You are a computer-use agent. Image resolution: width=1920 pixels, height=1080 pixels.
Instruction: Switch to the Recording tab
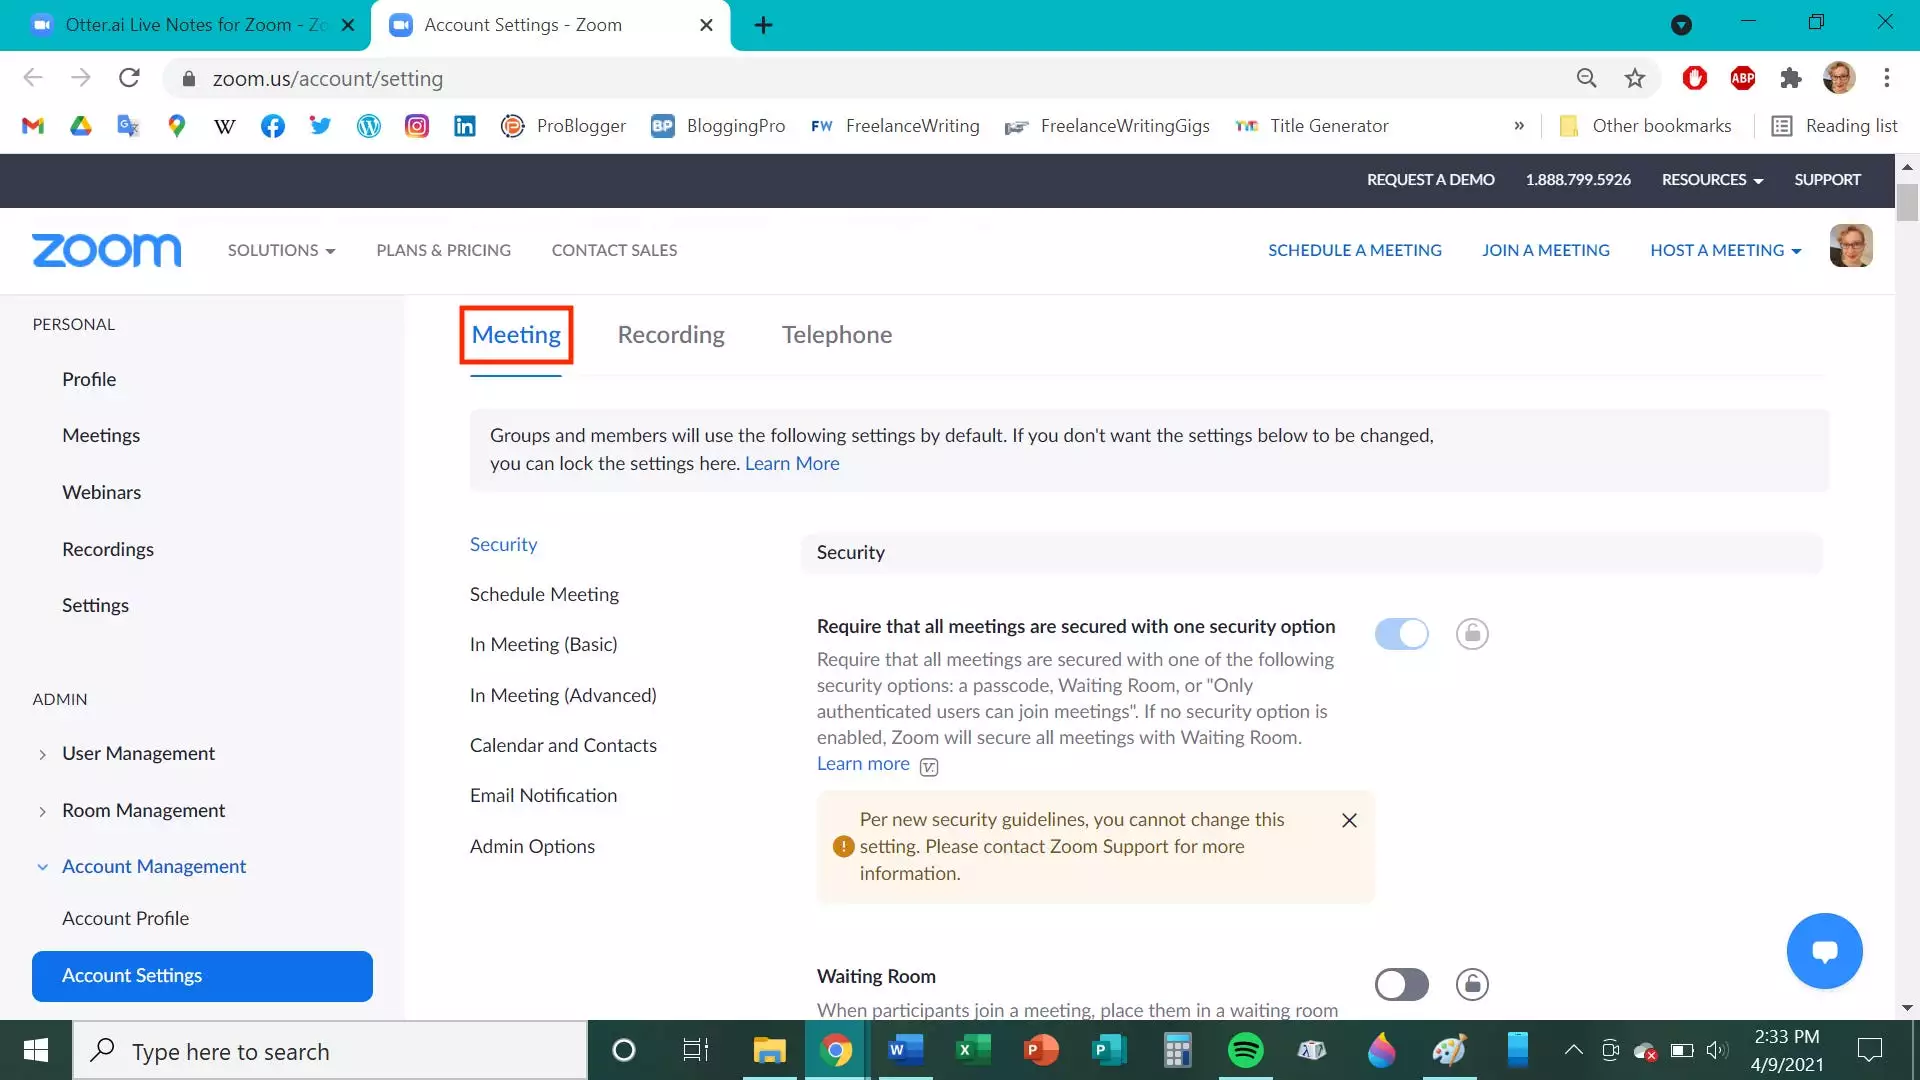click(671, 335)
